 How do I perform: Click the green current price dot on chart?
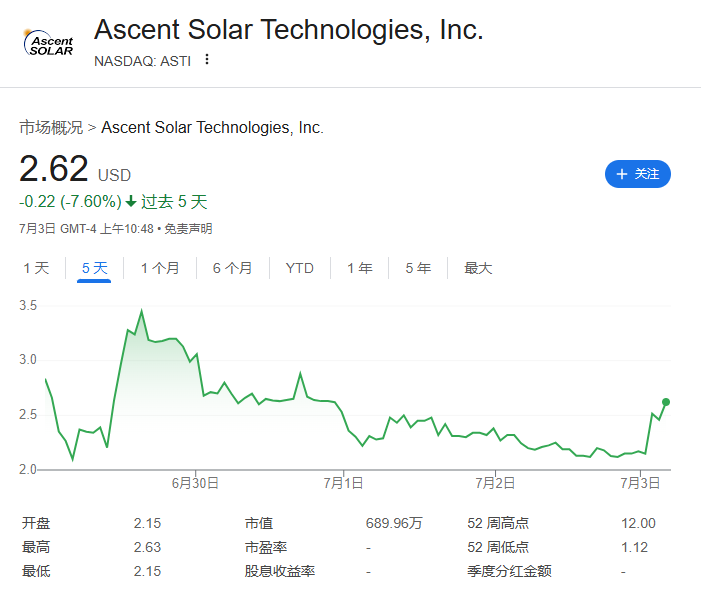tap(666, 402)
